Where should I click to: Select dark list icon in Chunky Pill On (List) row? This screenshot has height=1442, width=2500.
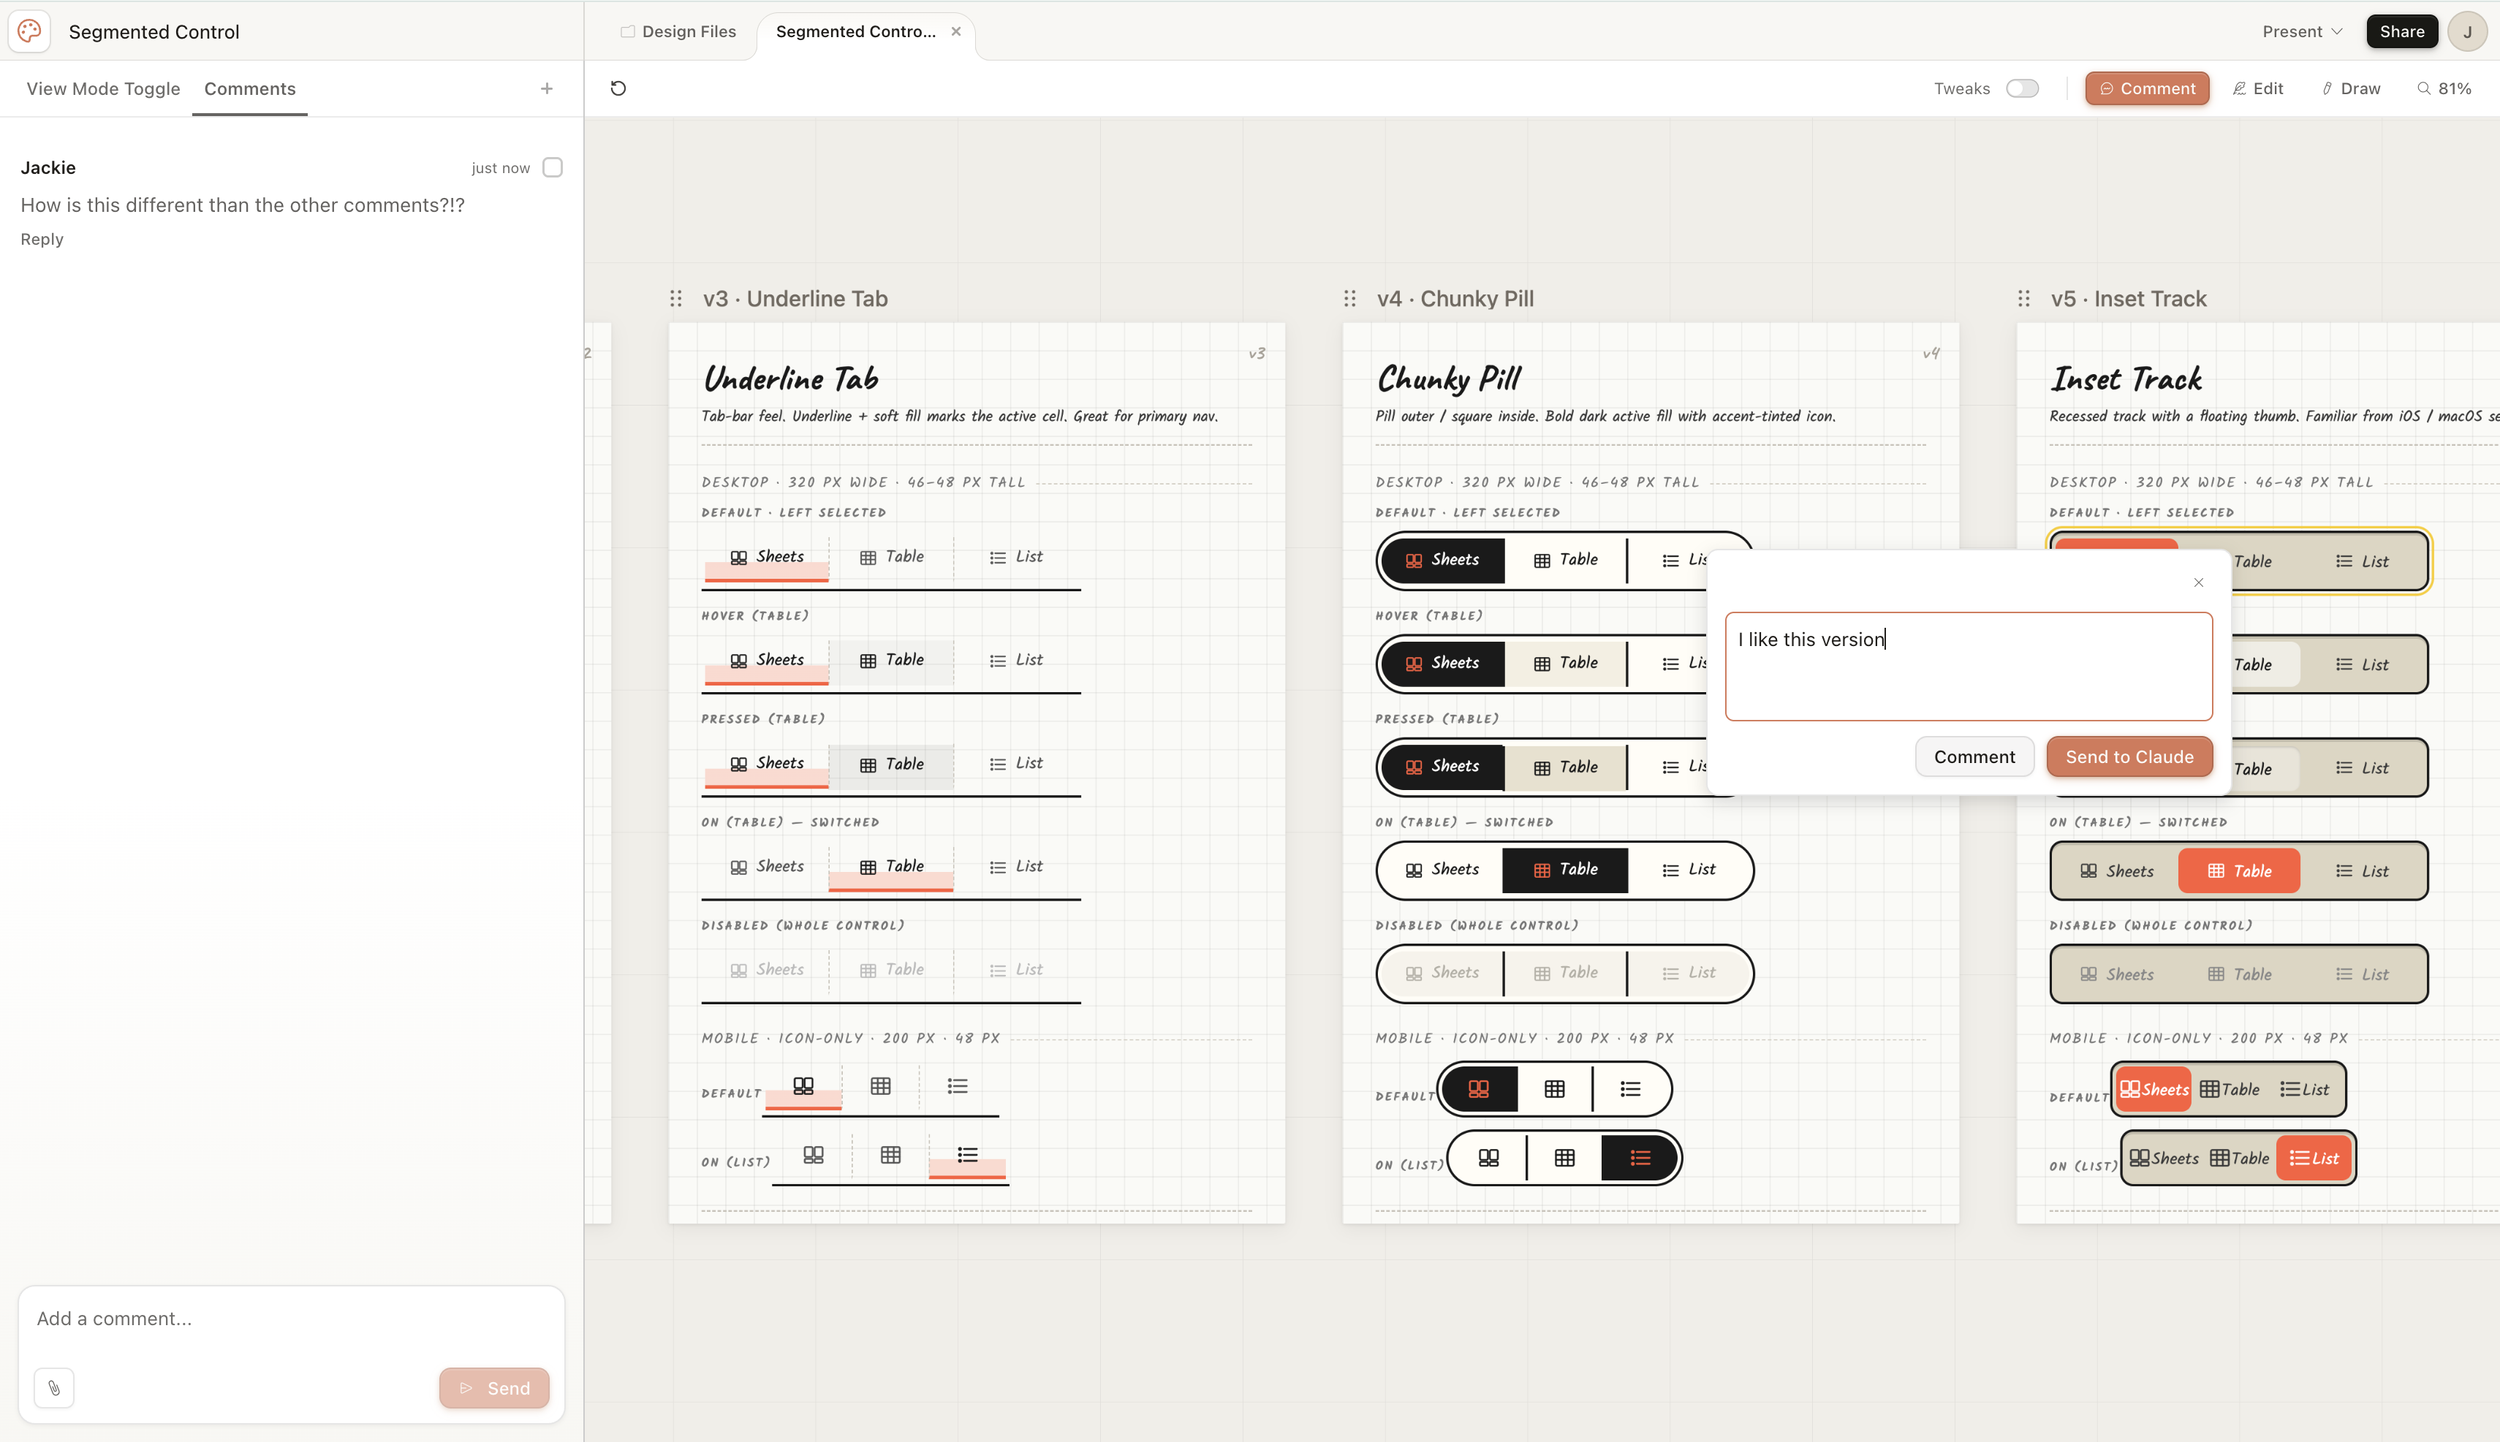coord(1640,1158)
